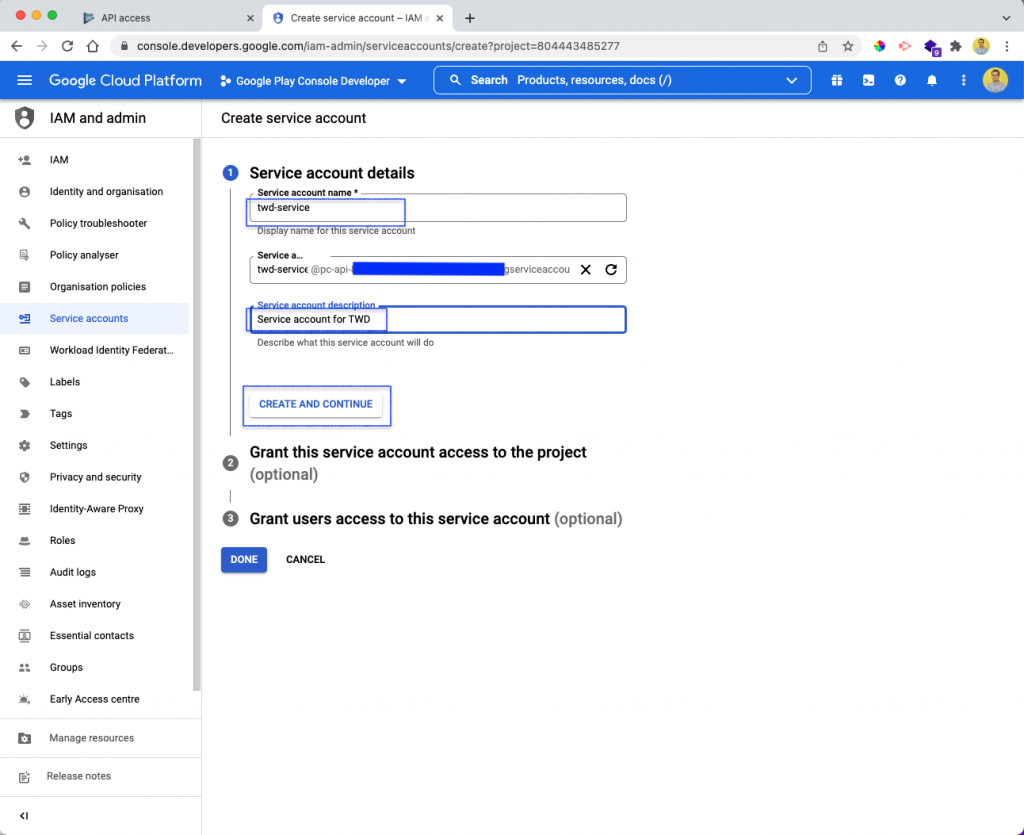Open the Chrome three-dot menu
The image size is (1024, 835).
point(1007,46)
